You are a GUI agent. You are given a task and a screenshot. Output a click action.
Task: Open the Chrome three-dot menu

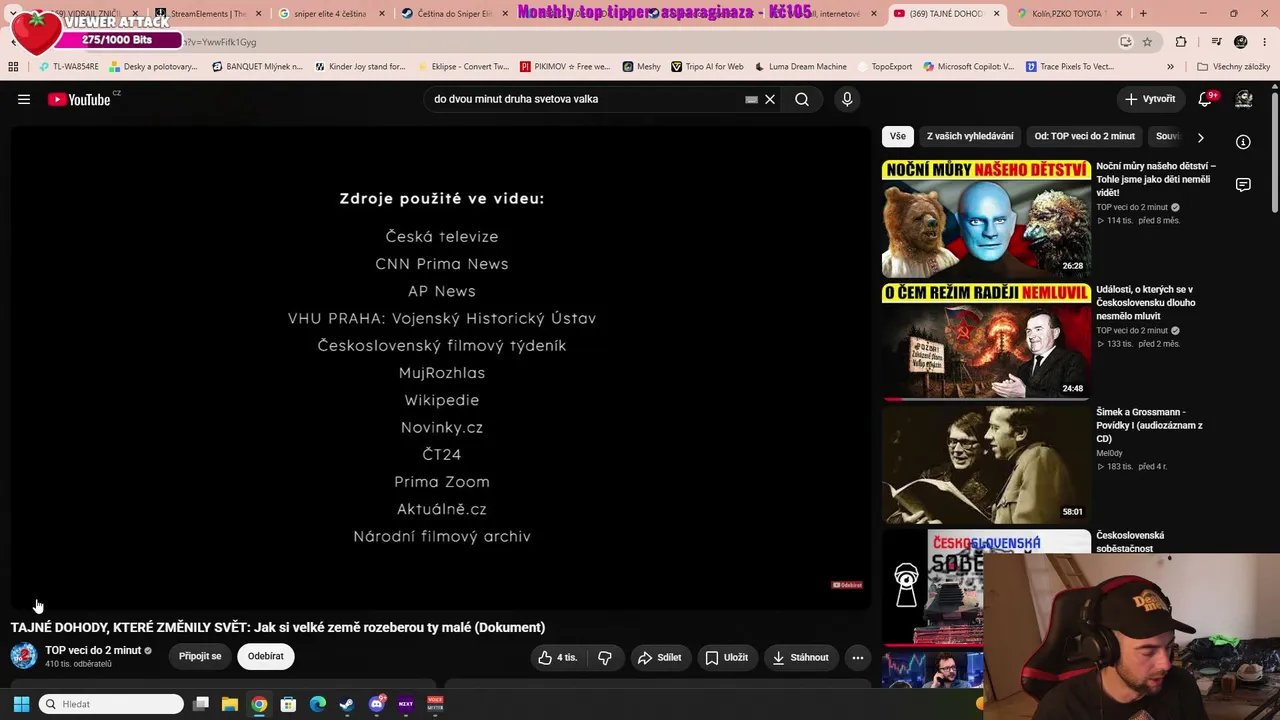[1264, 42]
